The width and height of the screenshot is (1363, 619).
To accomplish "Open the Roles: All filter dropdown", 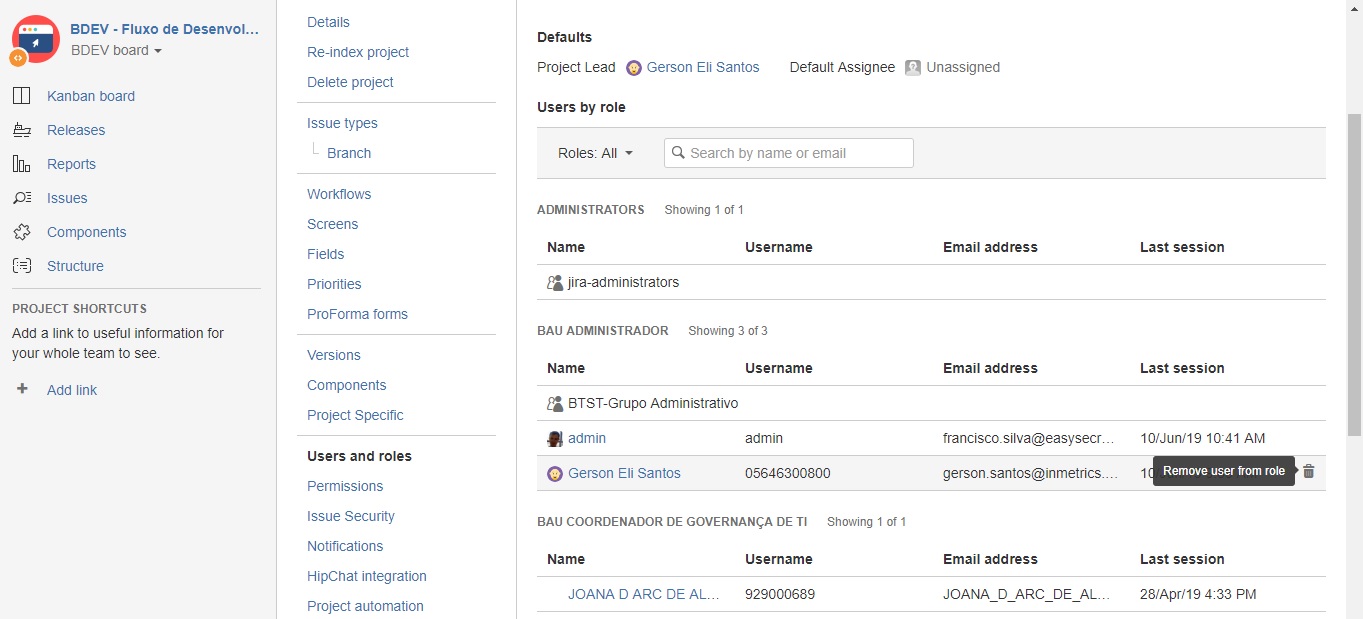I will [x=596, y=153].
